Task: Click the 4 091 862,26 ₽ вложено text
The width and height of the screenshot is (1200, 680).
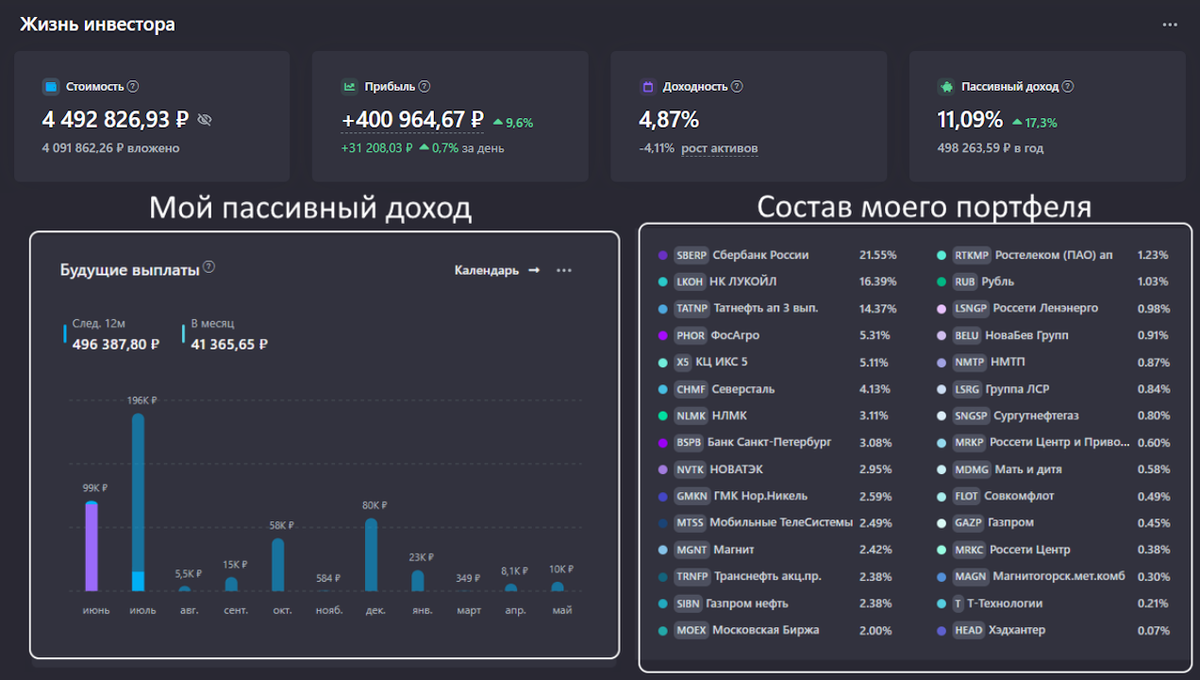Action: [x=111, y=149]
